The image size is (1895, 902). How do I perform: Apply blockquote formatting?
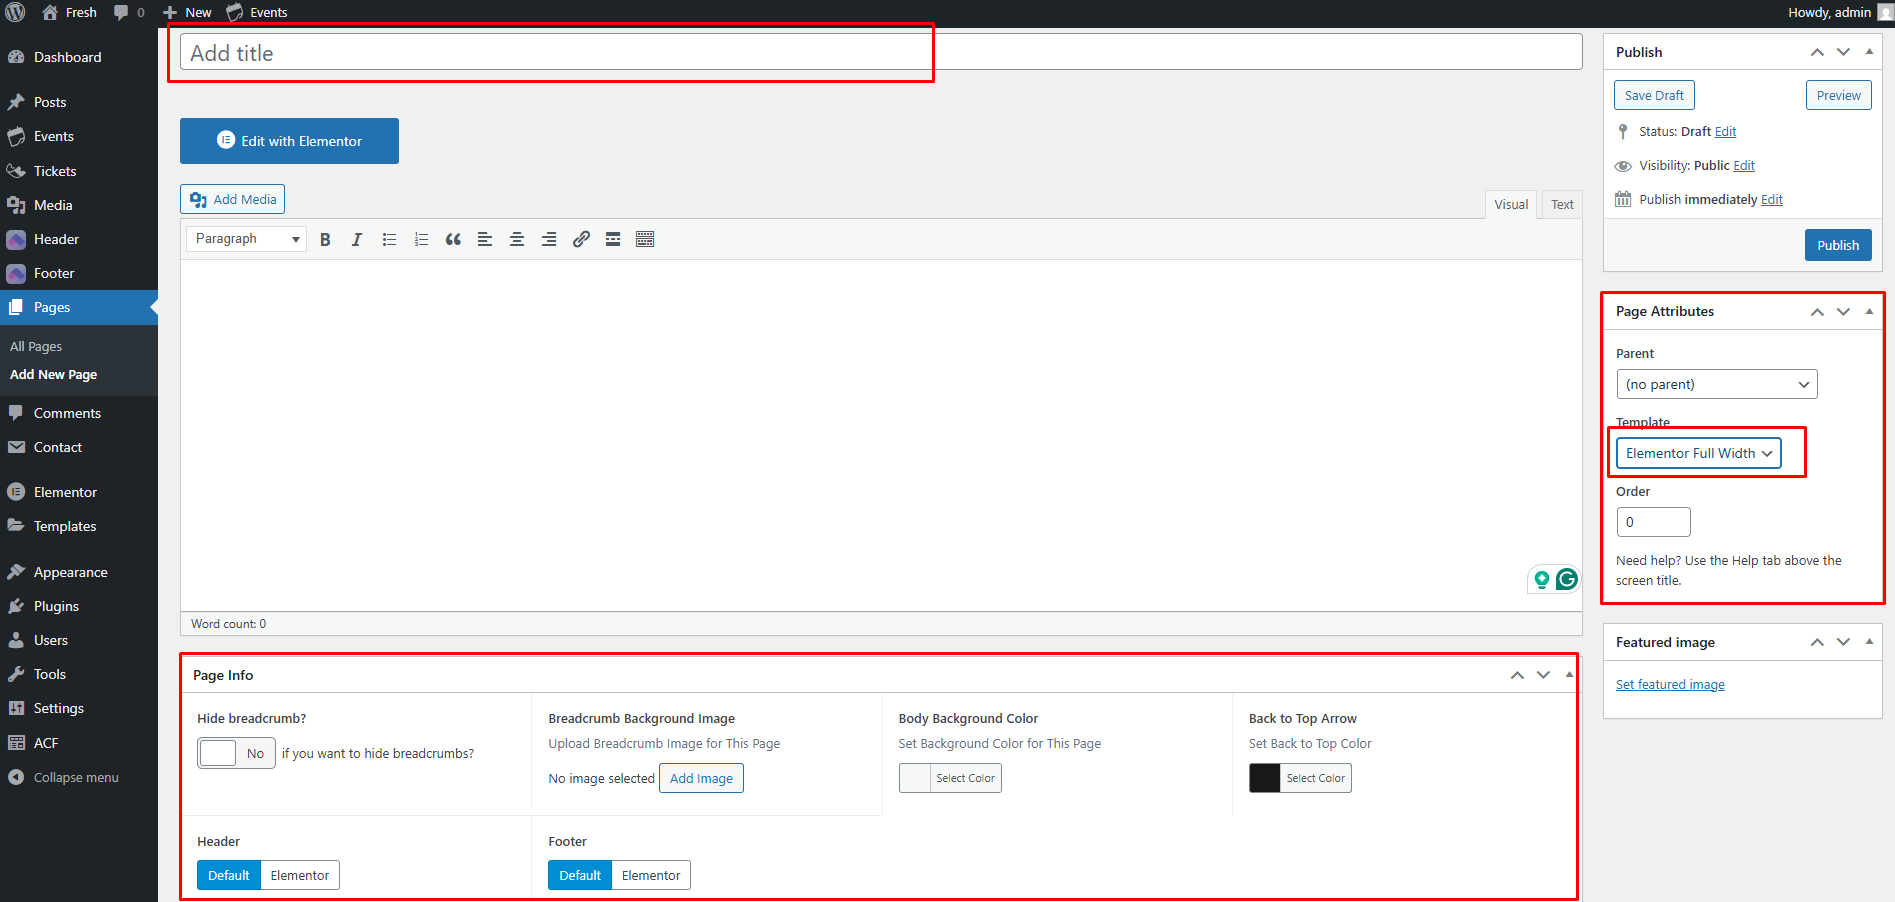(453, 239)
